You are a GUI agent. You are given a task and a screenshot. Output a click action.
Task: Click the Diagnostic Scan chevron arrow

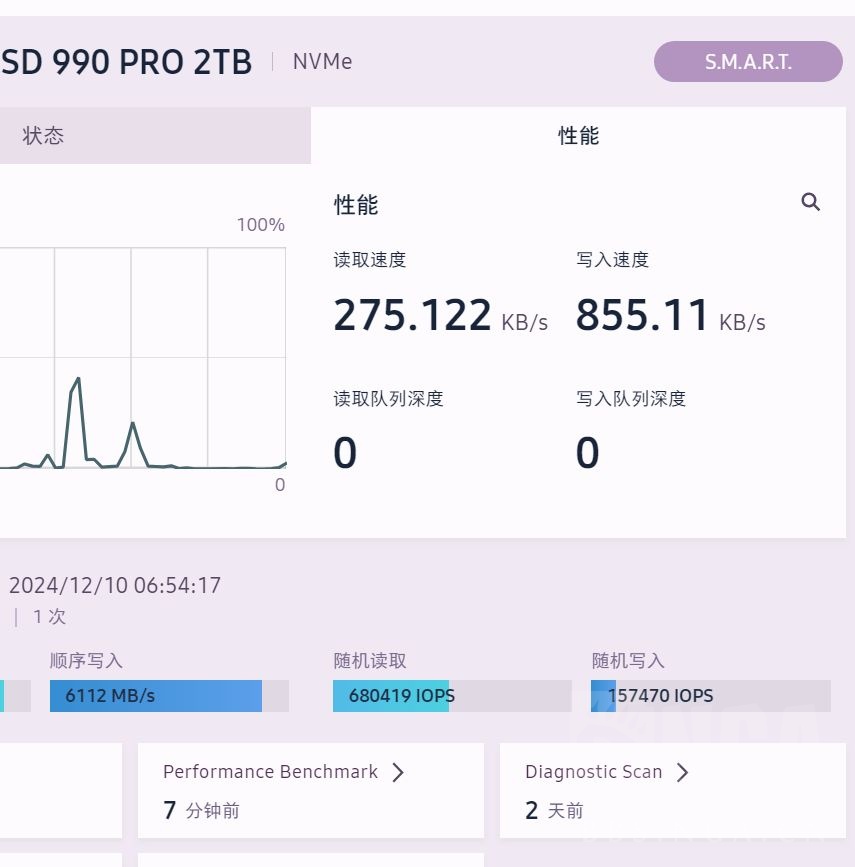coord(682,772)
